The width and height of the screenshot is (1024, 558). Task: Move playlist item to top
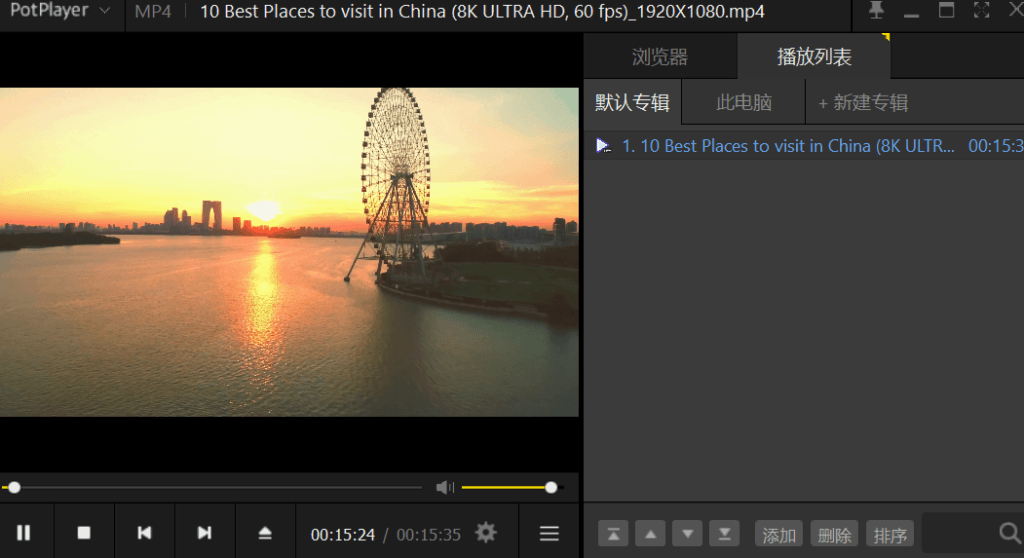pos(613,534)
